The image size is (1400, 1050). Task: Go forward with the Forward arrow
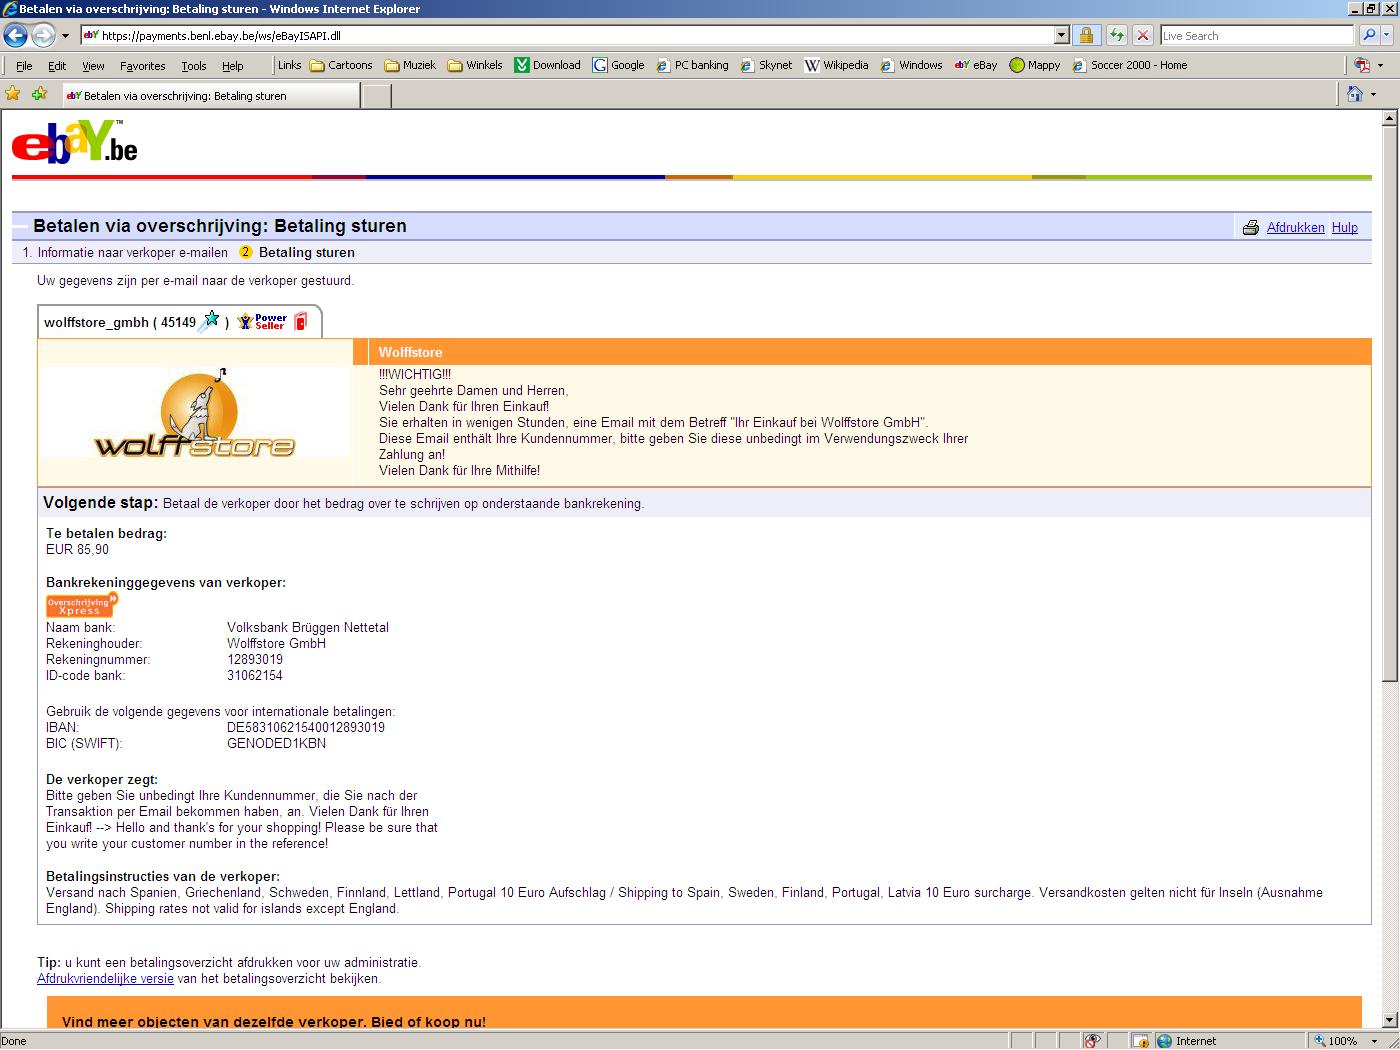click(43, 35)
